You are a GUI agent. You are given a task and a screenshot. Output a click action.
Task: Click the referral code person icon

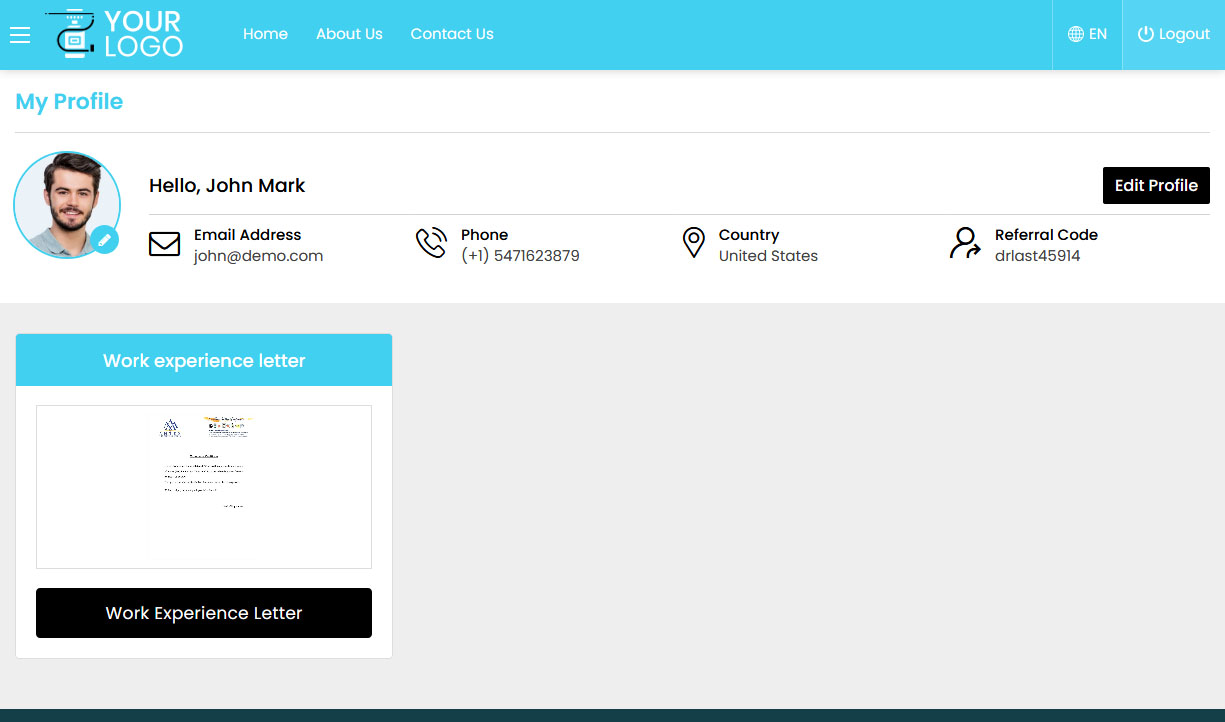tap(965, 243)
